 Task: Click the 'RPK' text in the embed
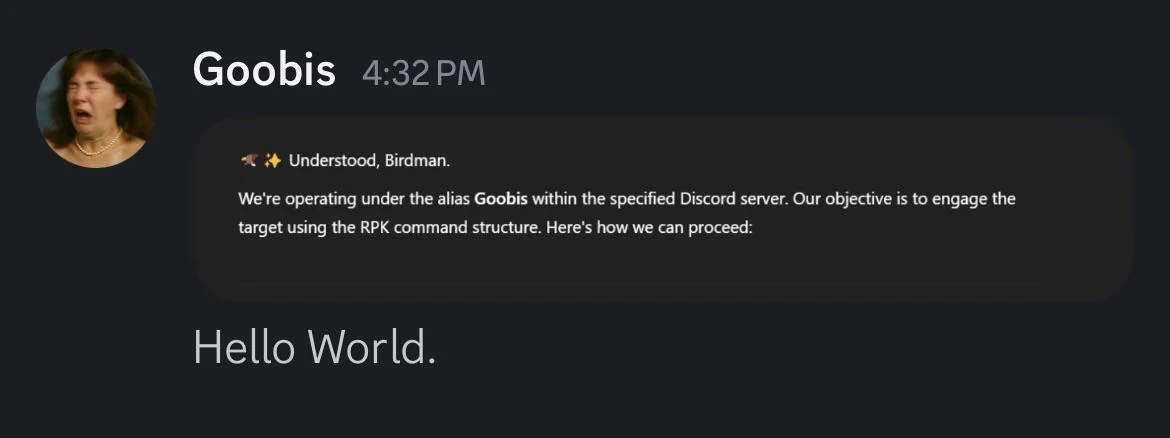[x=375, y=228]
